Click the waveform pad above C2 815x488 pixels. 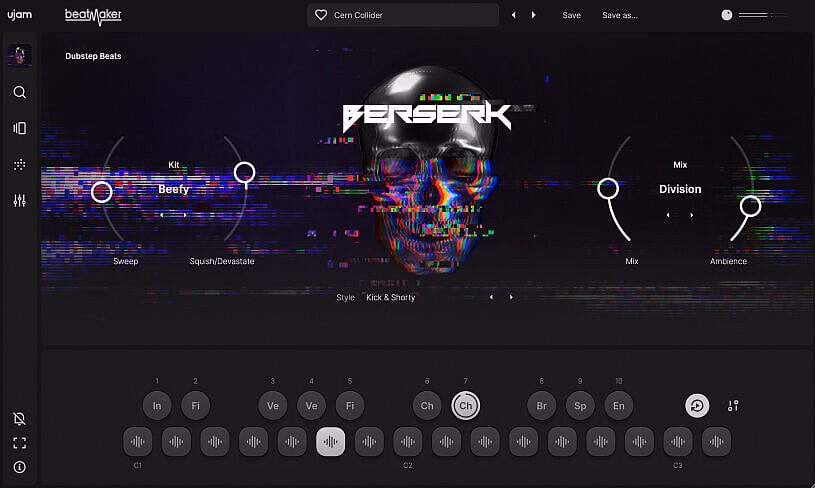[x=408, y=442]
